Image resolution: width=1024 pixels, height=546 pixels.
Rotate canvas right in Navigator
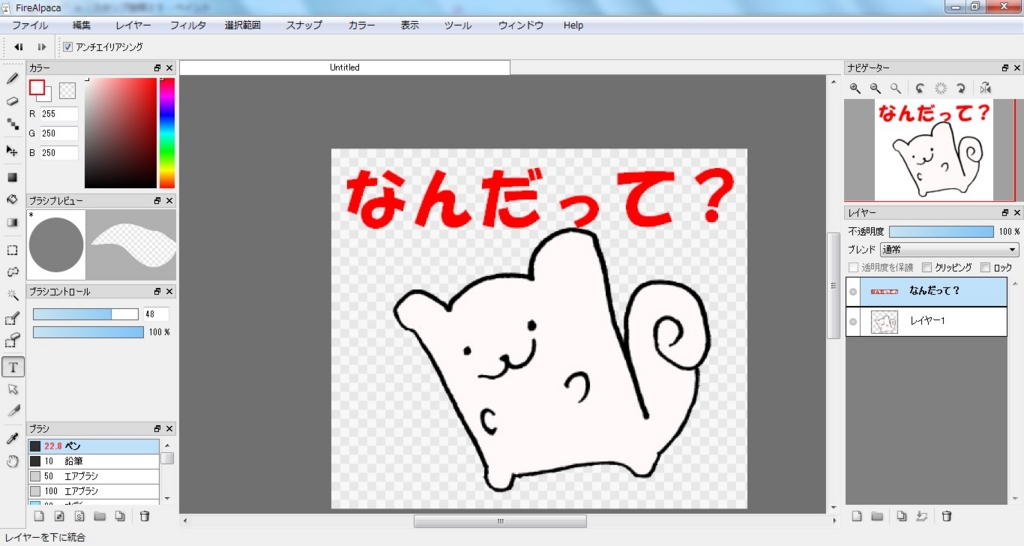(x=961, y=88)
